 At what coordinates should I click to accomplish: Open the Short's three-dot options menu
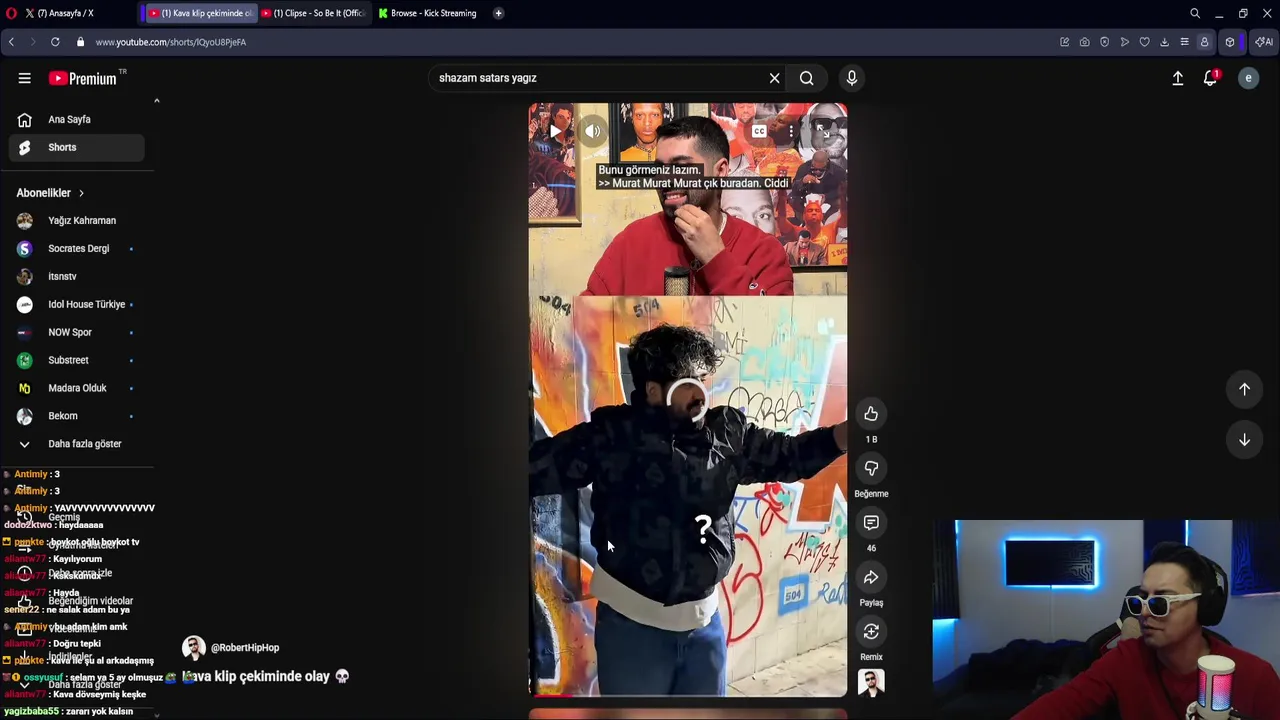(x=791, y=131)
